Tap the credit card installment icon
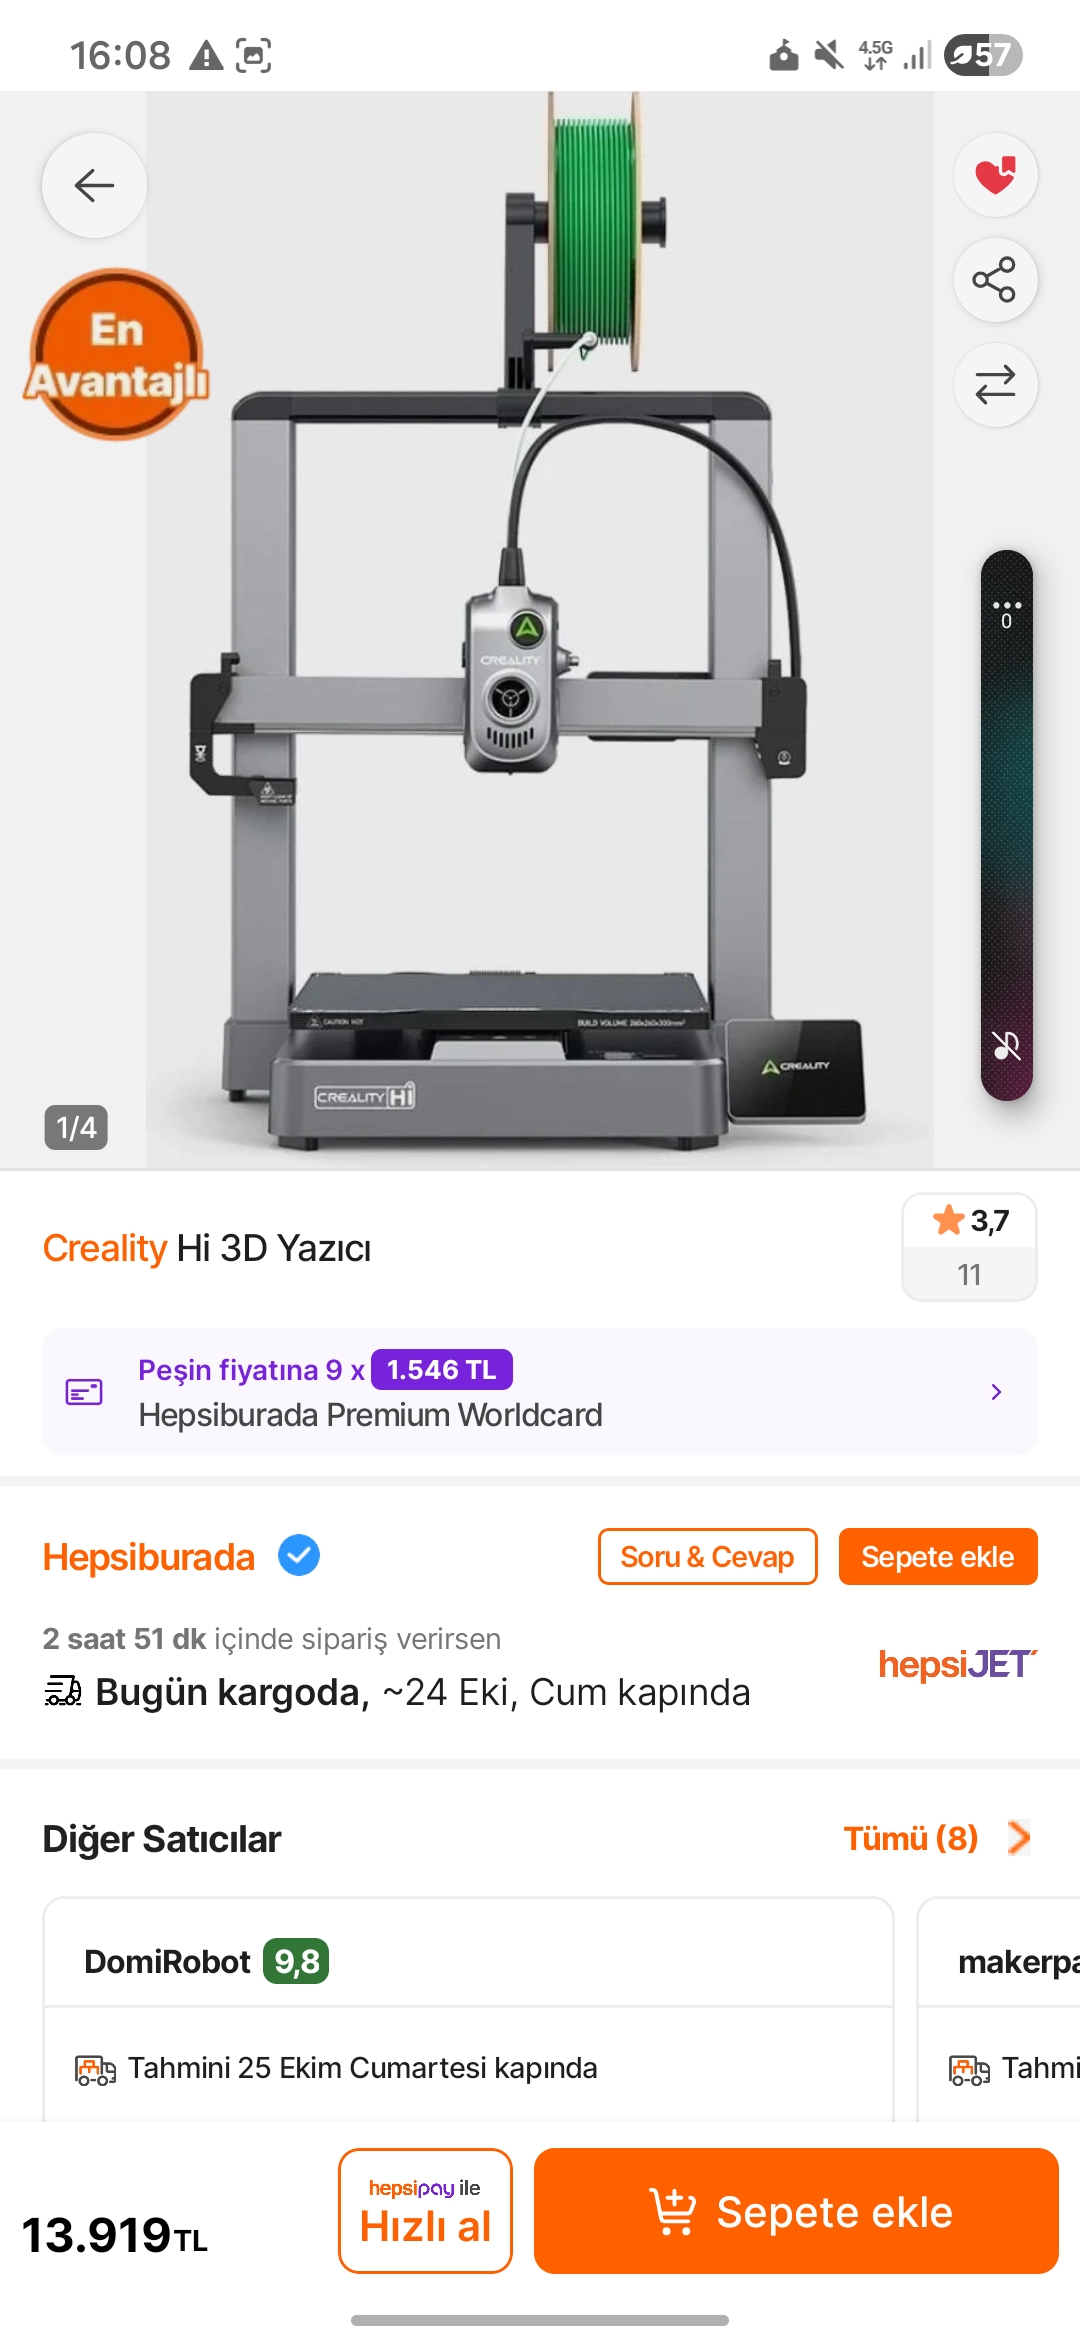The height and width of the screenshot is (2340, 1080). point(84,1391)
